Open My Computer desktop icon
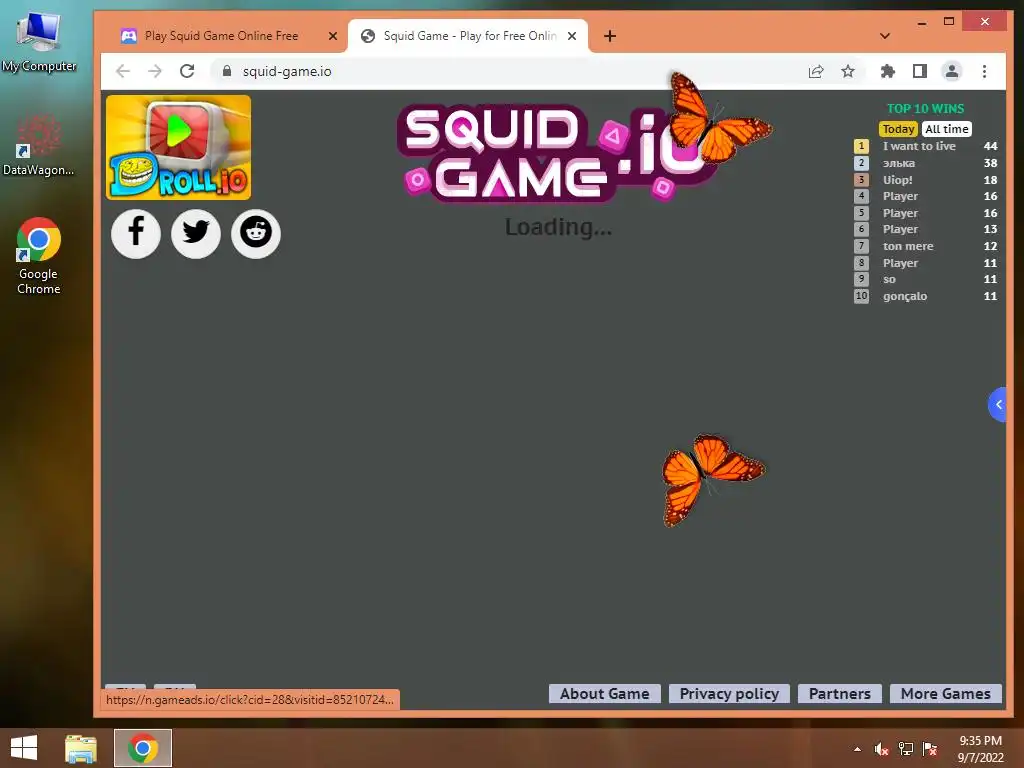This screenshot has height=768, width=1024. 39,40
